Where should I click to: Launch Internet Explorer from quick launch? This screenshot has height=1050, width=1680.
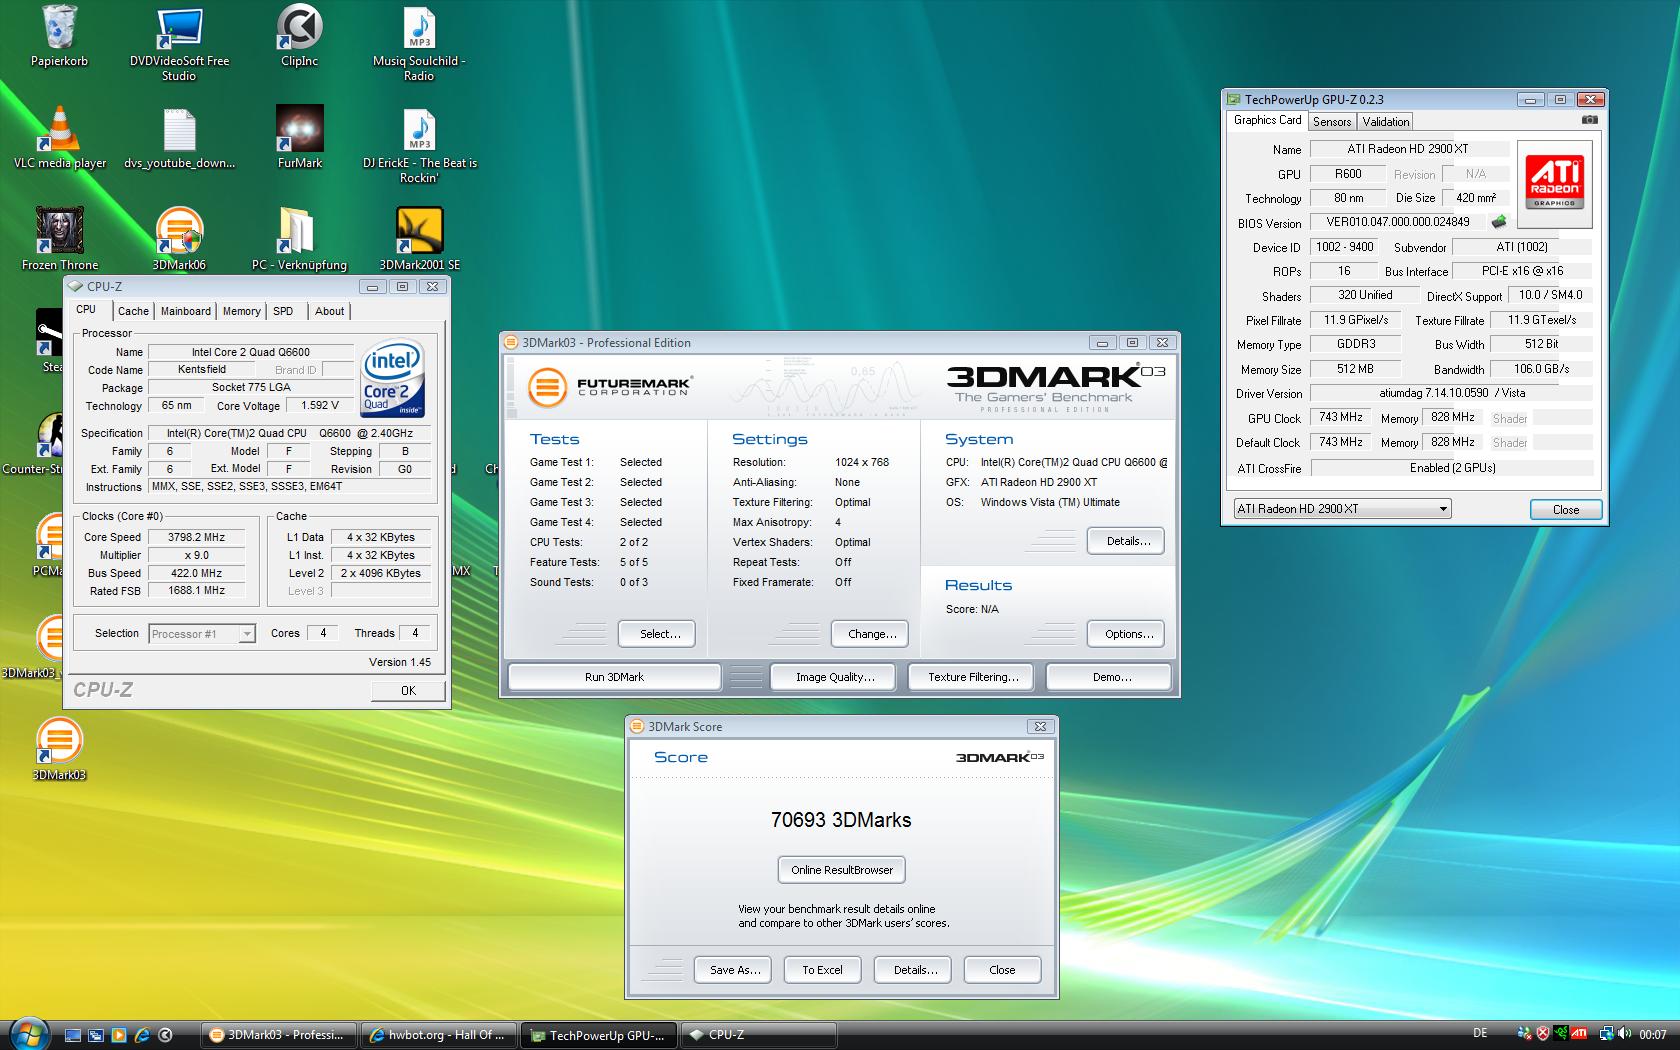pos(142,1035)
